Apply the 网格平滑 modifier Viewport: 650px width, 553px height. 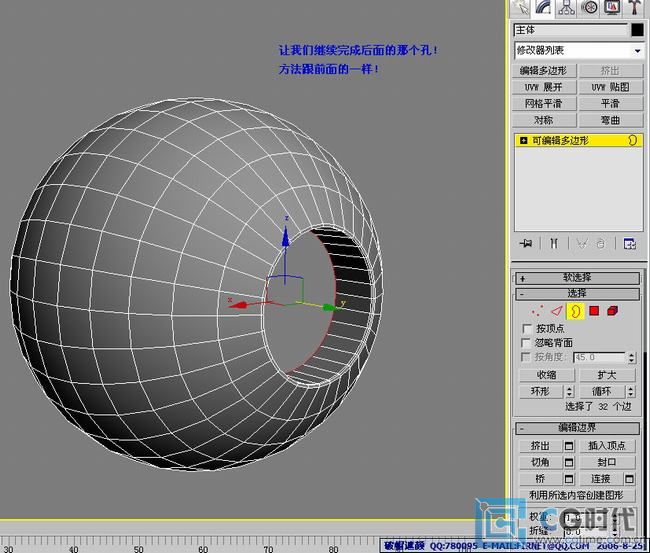click(544, 103)
